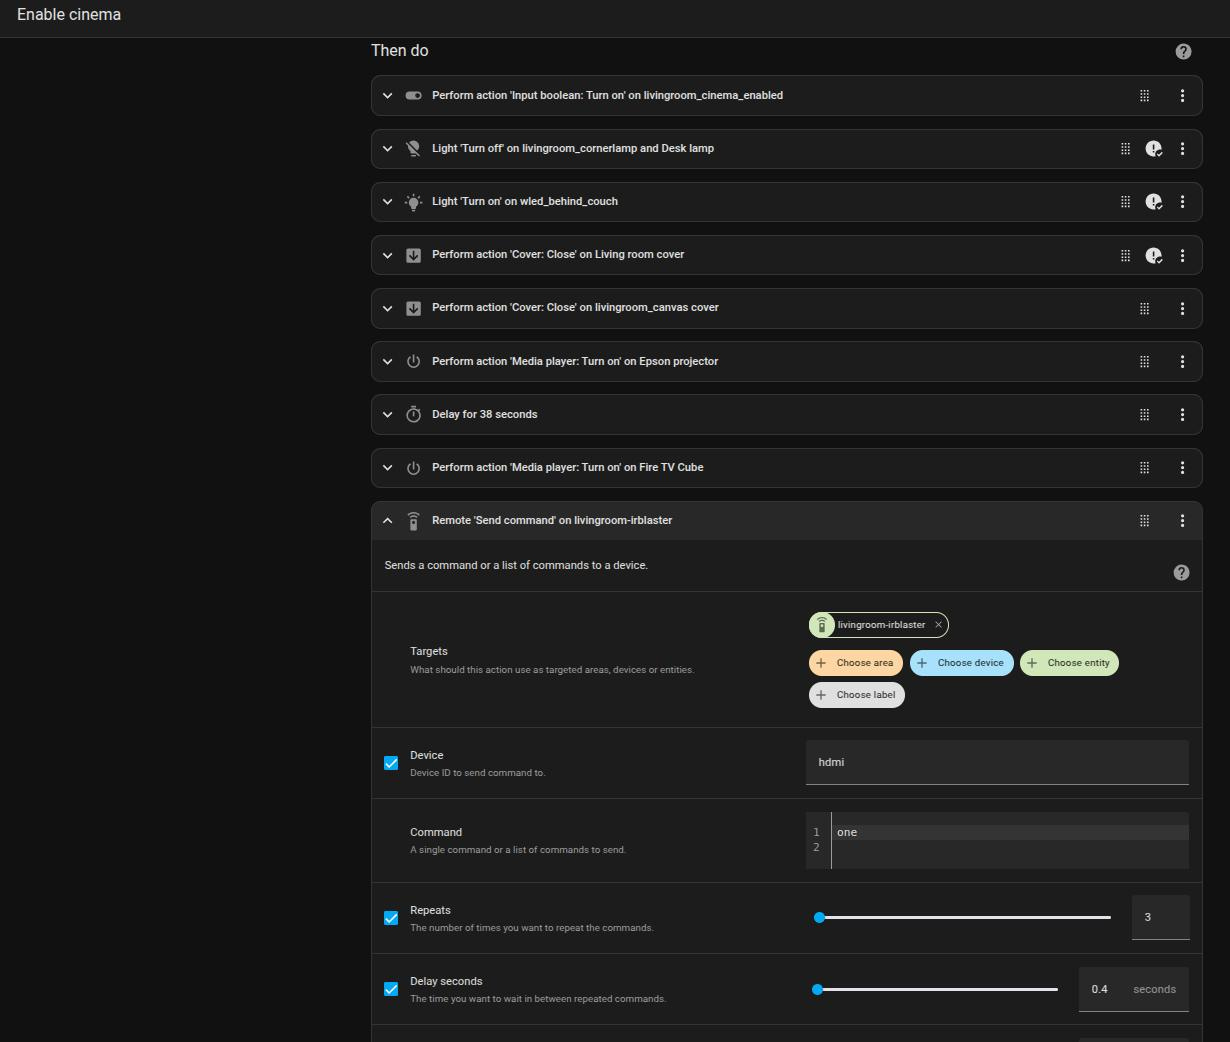Image resolution: width=1230 pixels, height=1042 pixels.
Task: Open overflow menu for Epson projector action
Action: 1182,362
